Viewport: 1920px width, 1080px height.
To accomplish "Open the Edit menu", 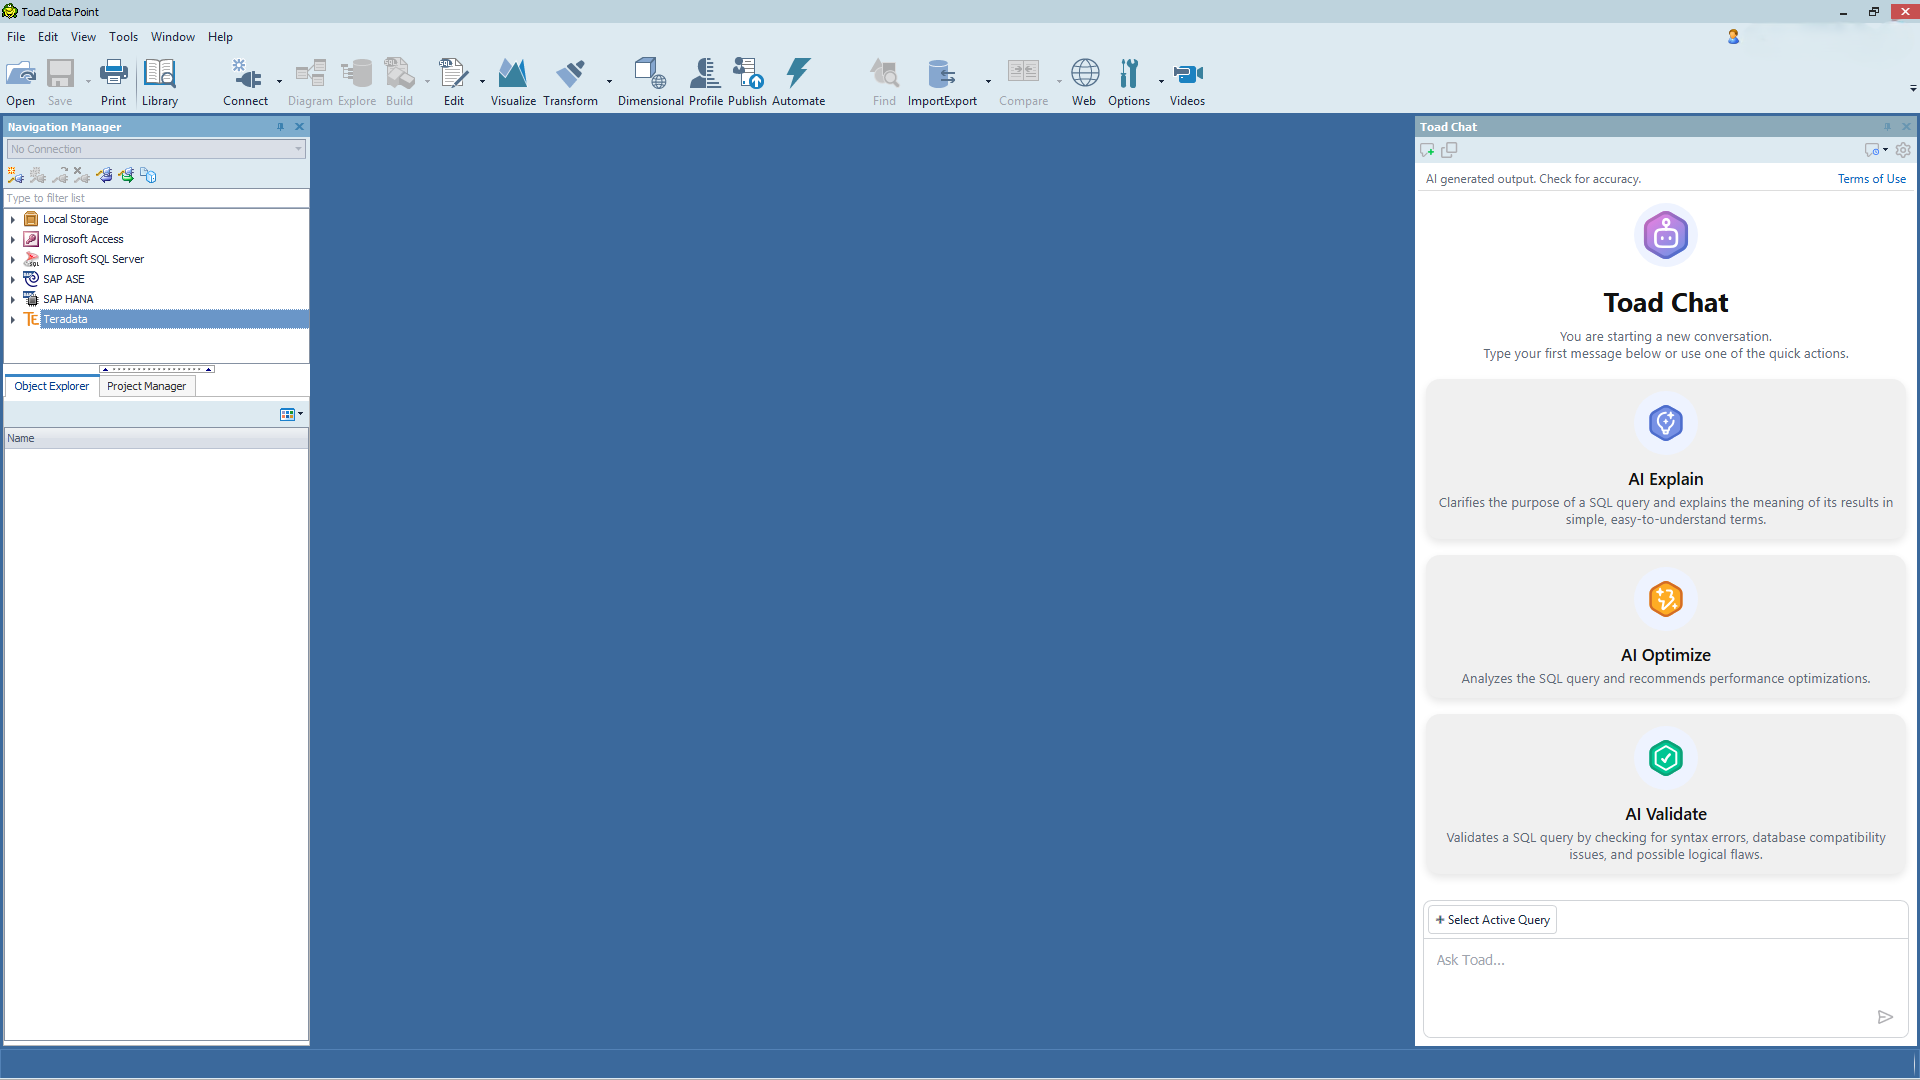I will click(x=48, y=37).
